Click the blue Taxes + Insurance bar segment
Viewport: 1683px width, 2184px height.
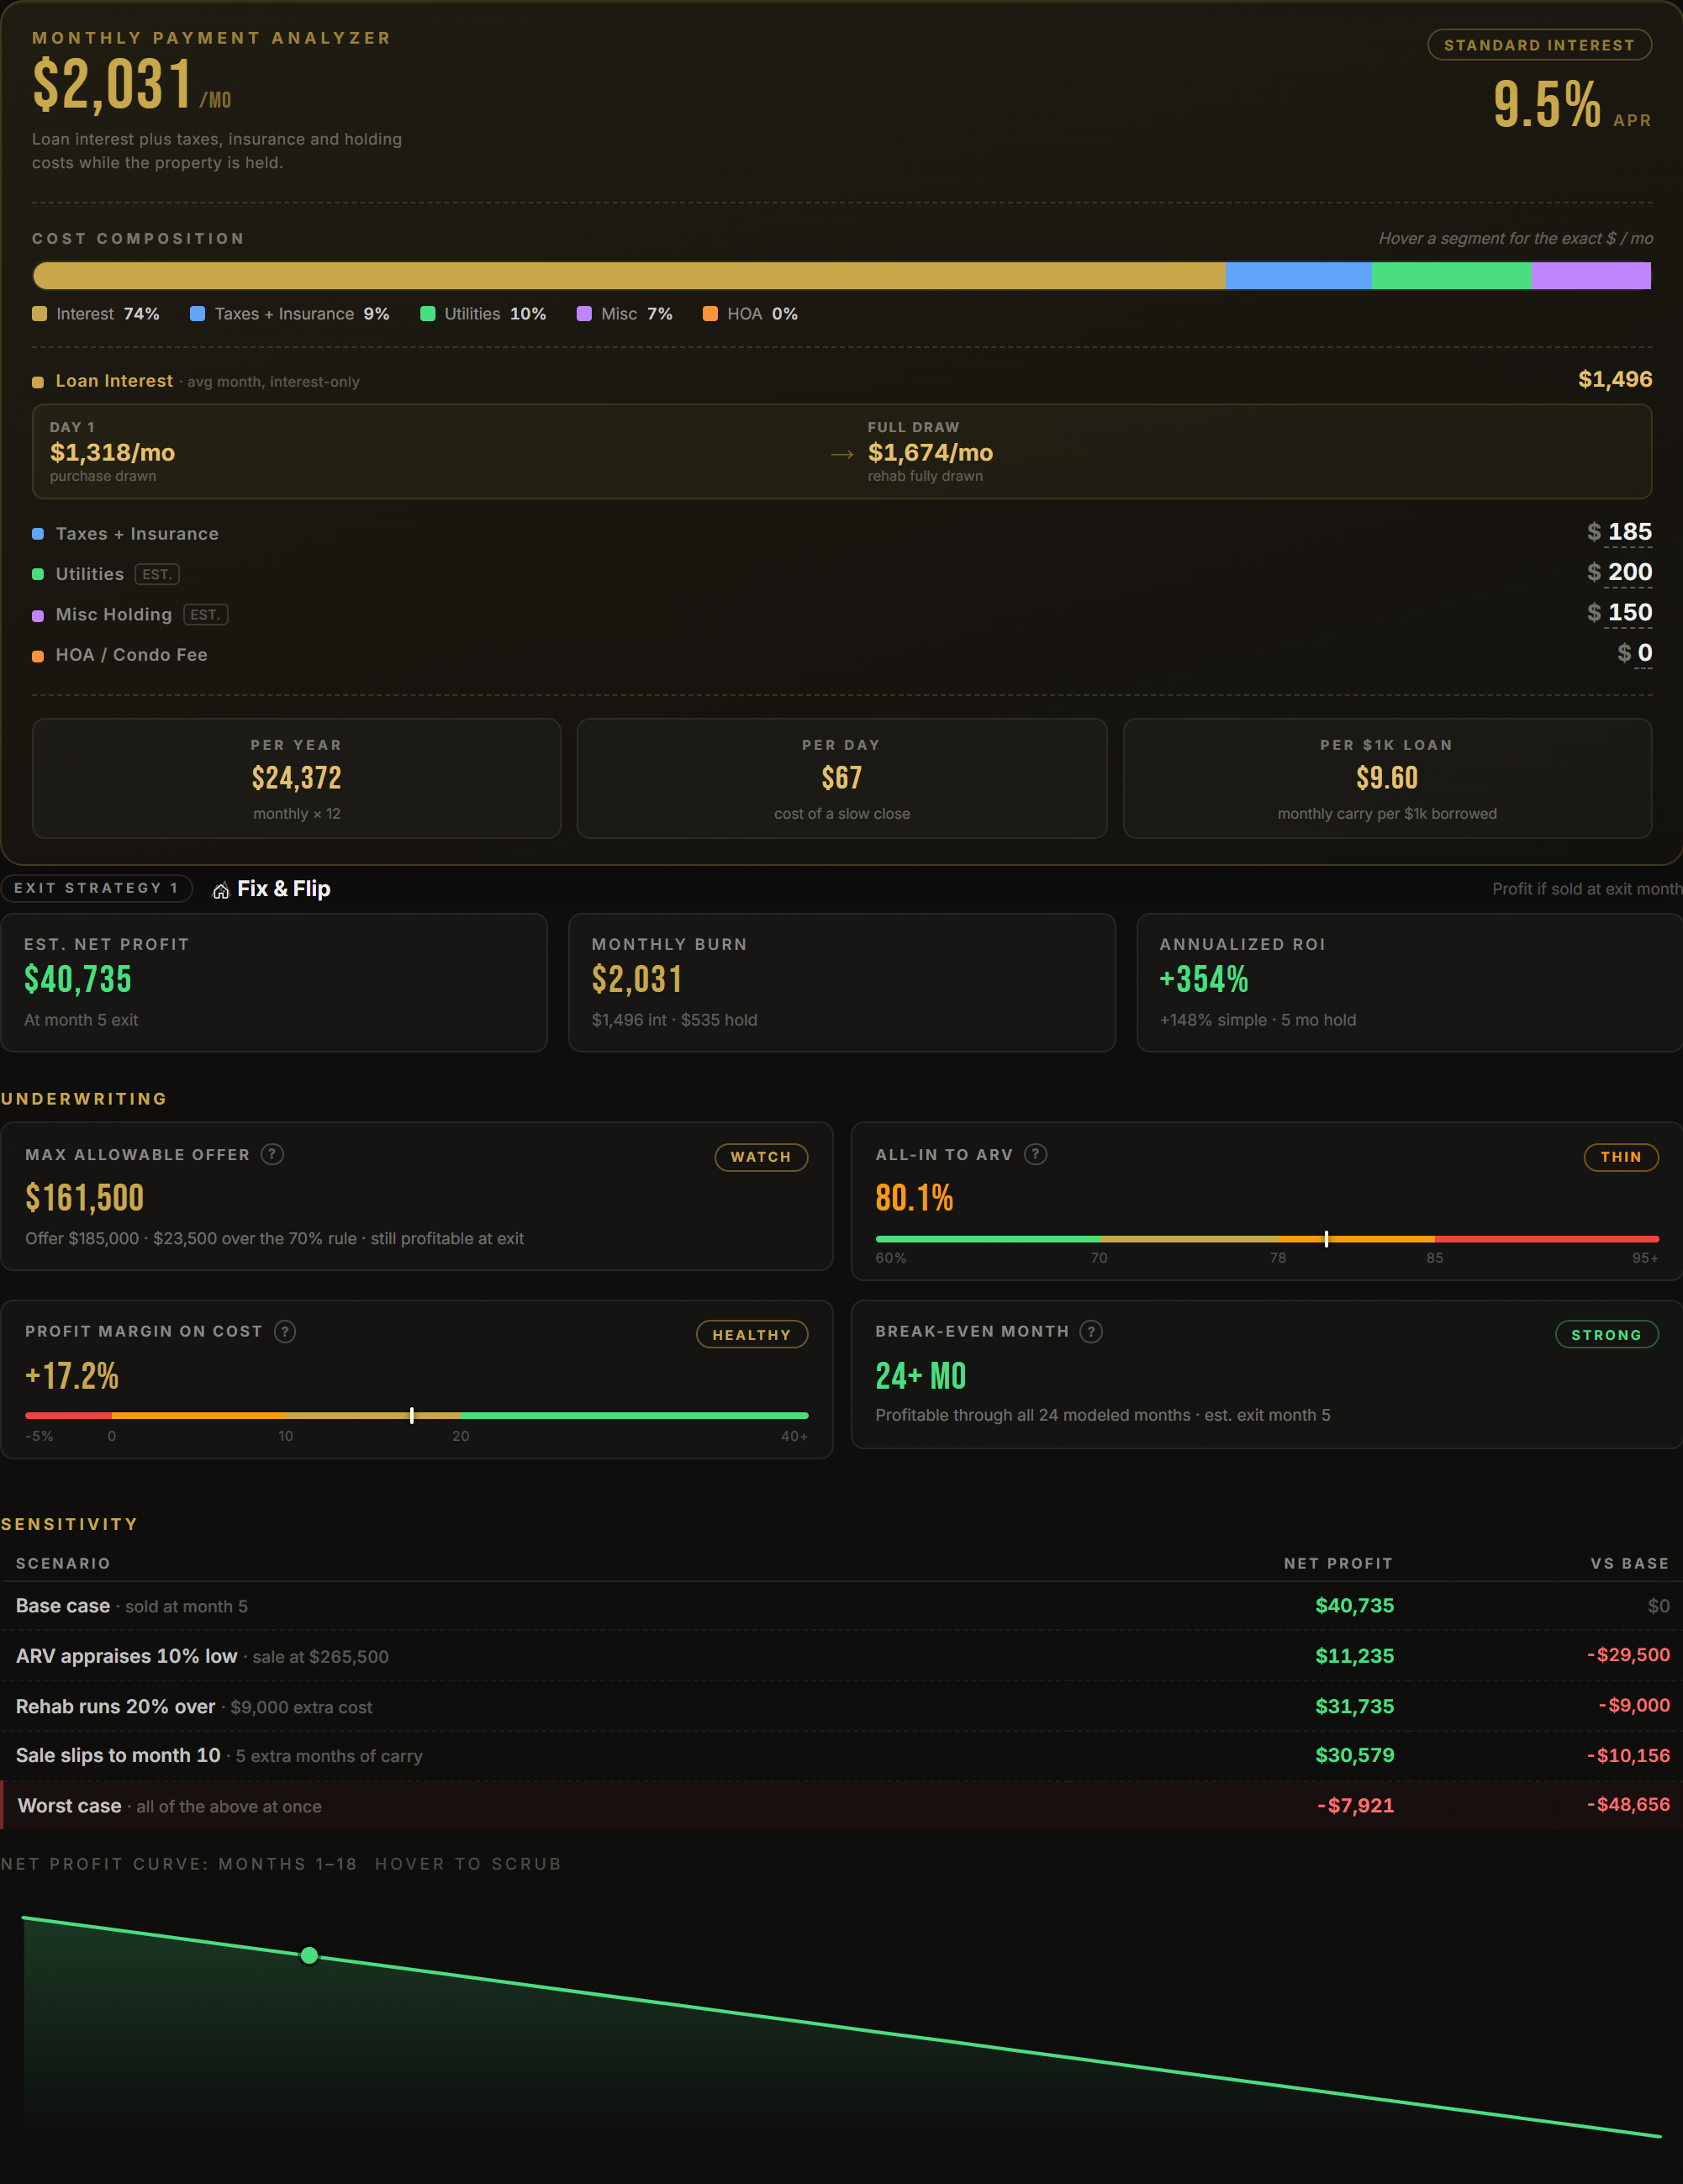point(1298,276)
